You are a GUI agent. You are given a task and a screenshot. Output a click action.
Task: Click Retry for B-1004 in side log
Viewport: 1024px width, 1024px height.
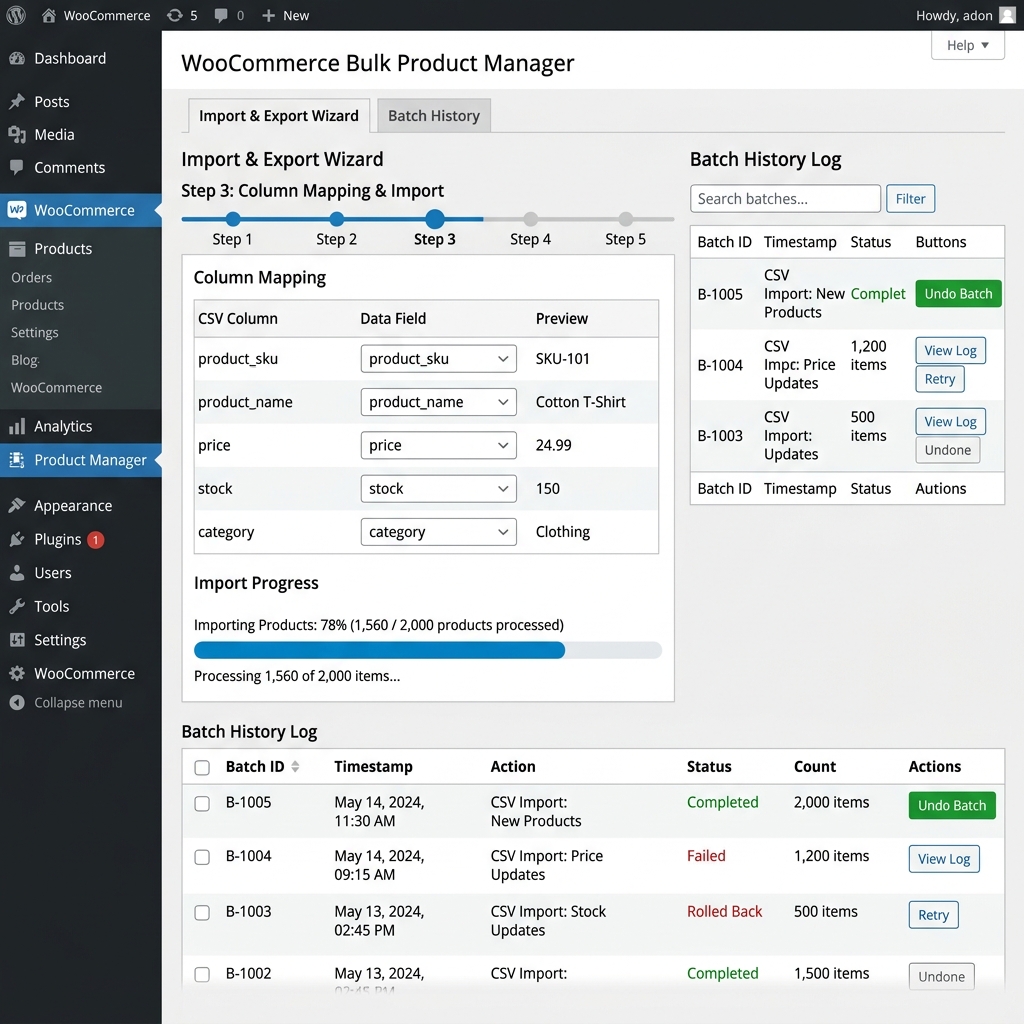click(940, 379)
